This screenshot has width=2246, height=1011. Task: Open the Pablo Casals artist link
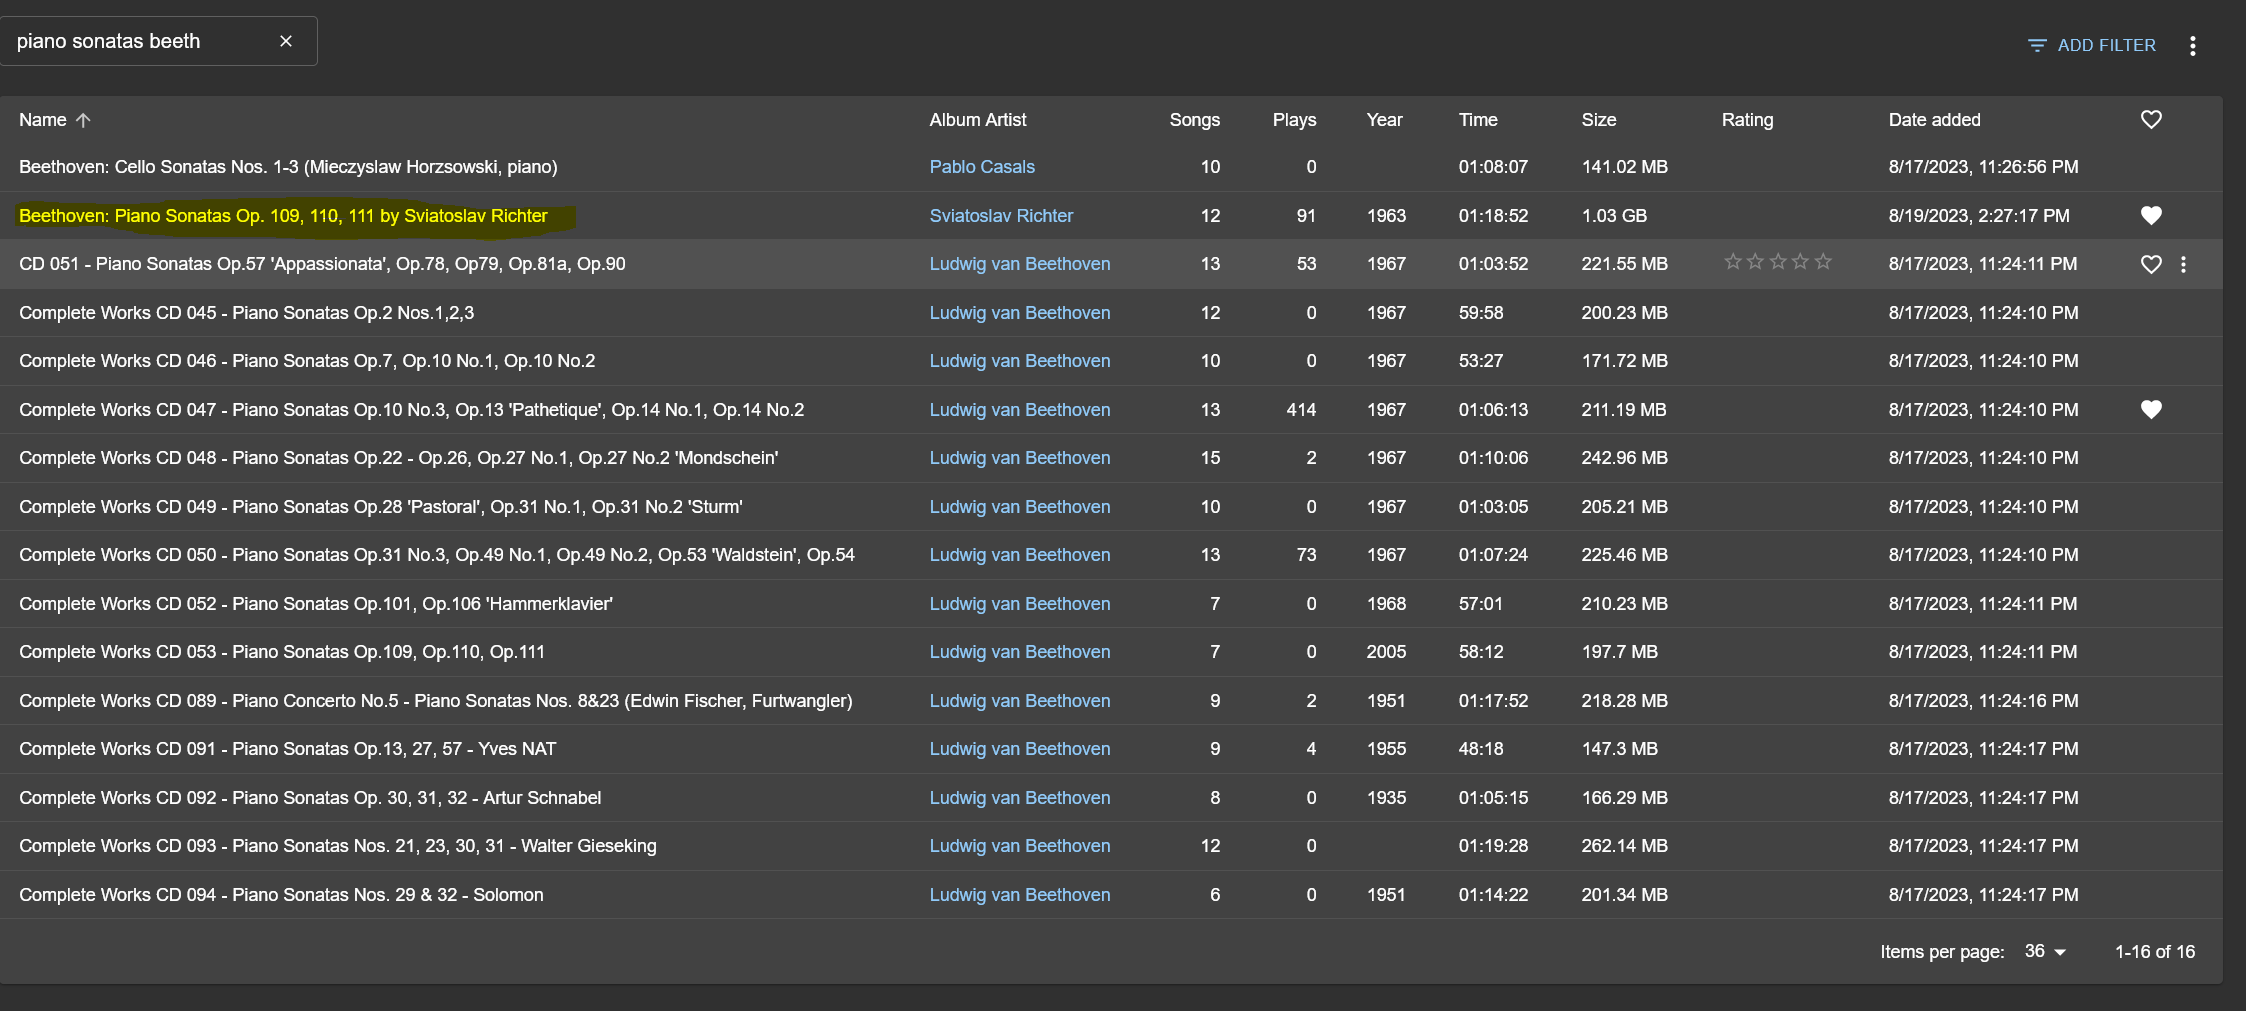(982, 167)
